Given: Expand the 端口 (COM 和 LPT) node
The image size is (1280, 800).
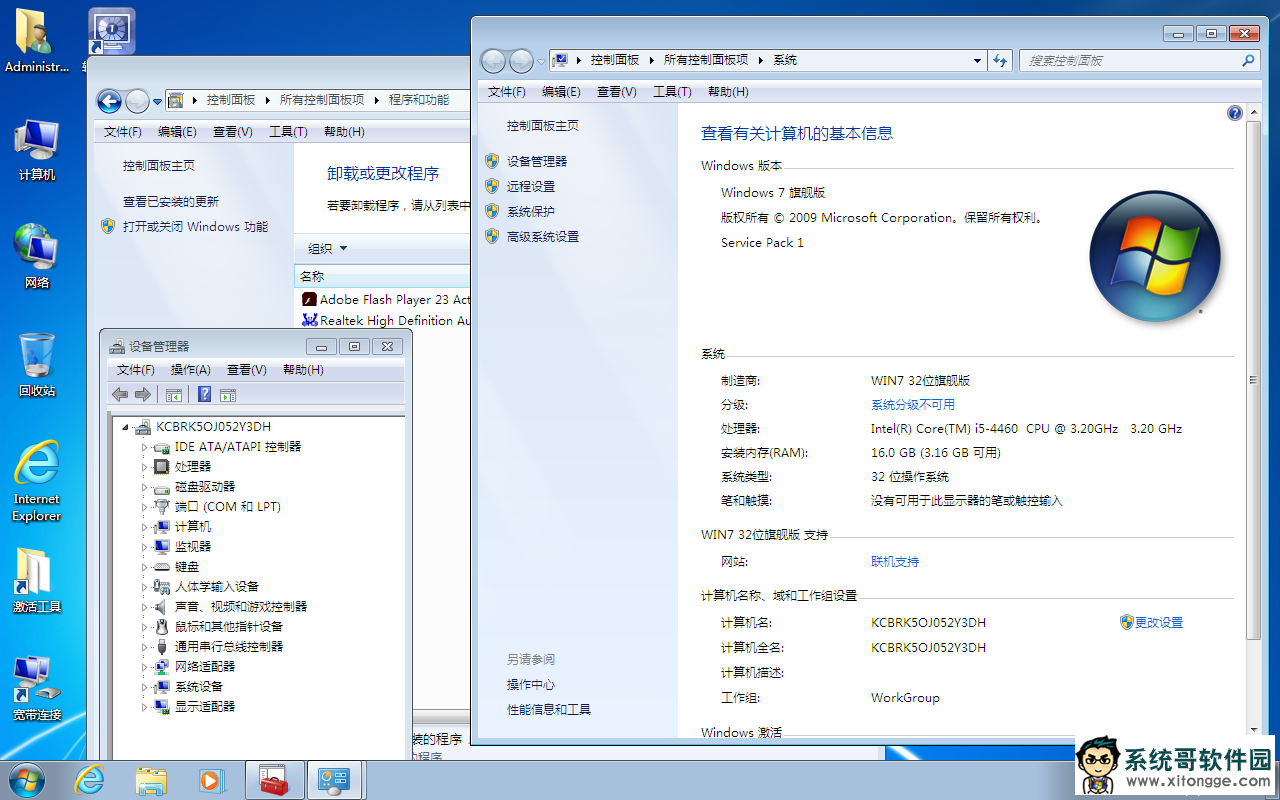Looking at the screenshot, I should pos(144,507).
